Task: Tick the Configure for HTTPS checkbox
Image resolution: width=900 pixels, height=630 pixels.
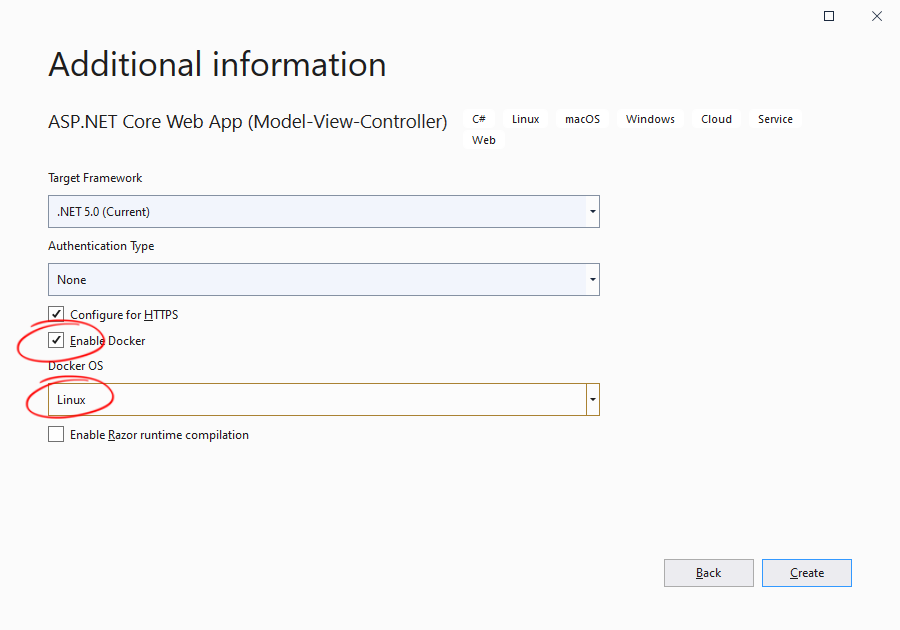Action: (x=56, y=314)
